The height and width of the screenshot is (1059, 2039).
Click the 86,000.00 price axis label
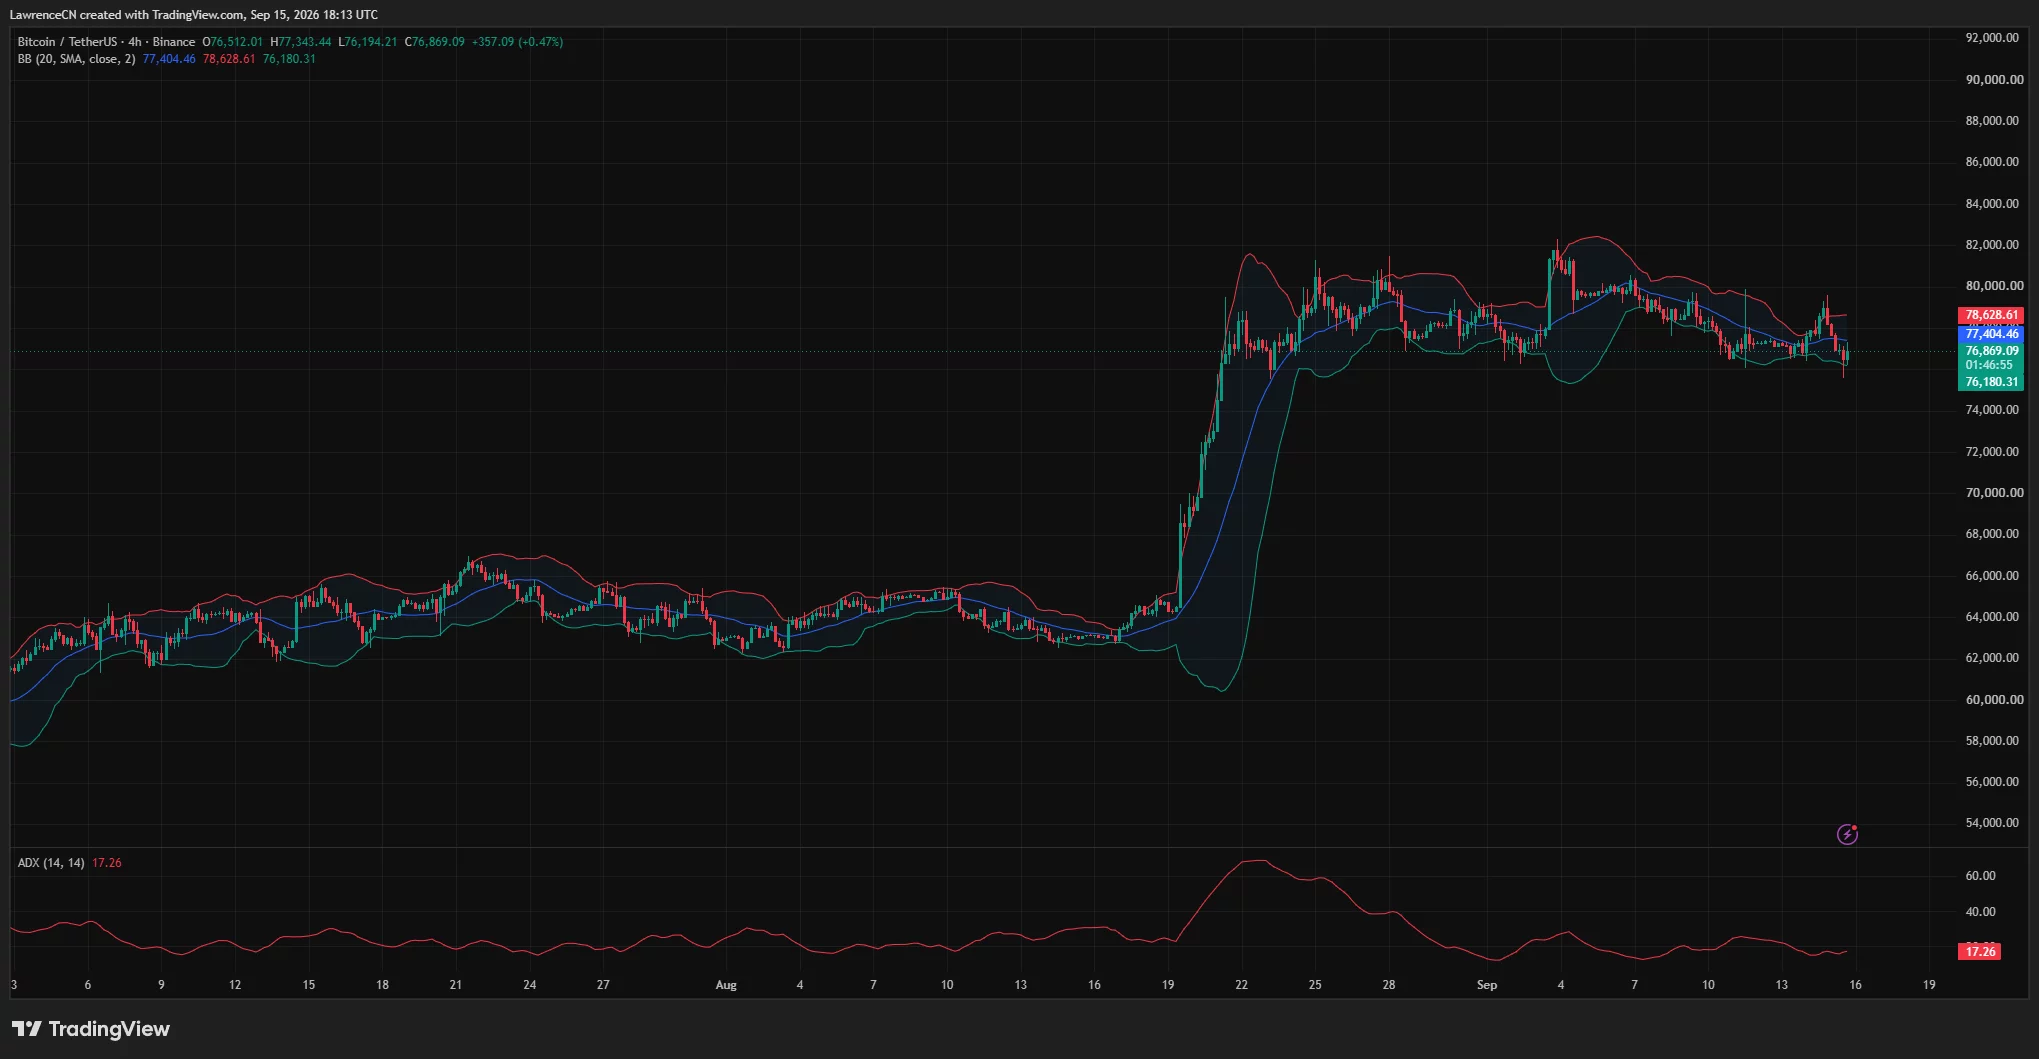pyautogui.click(x=1992, y=162)
